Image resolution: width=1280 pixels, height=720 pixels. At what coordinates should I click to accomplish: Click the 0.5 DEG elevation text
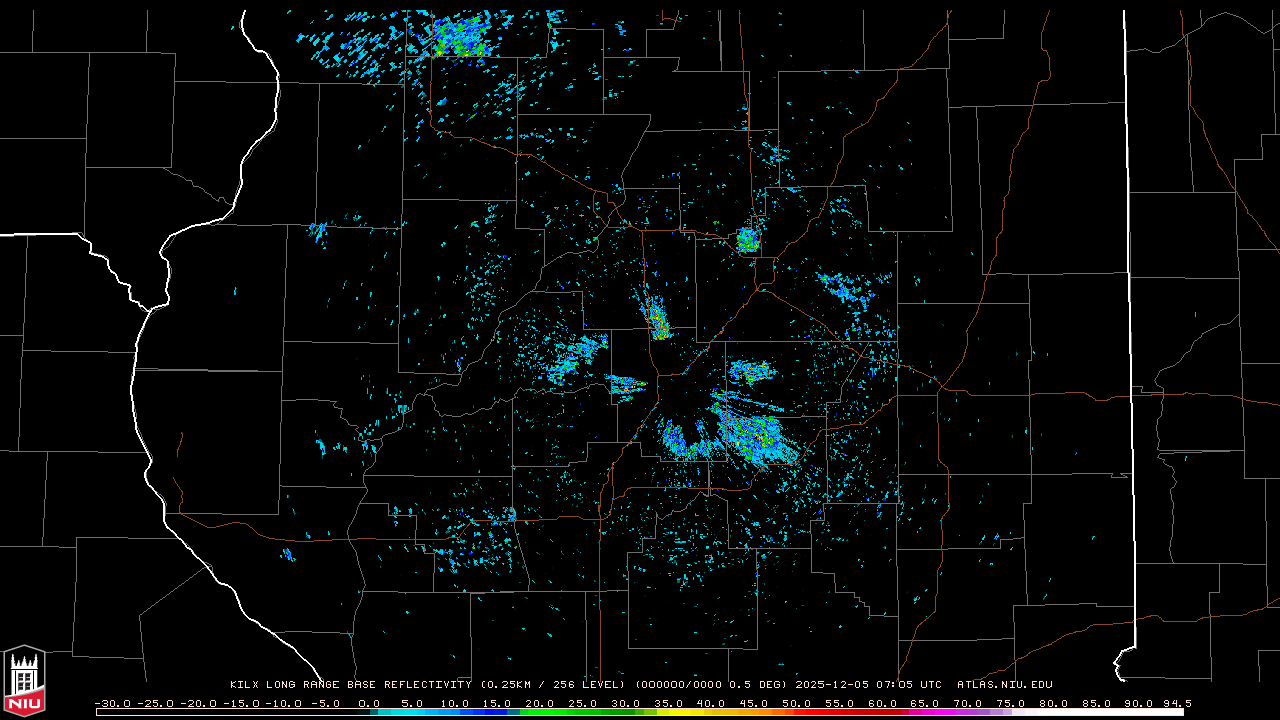[x=760, y=685]
